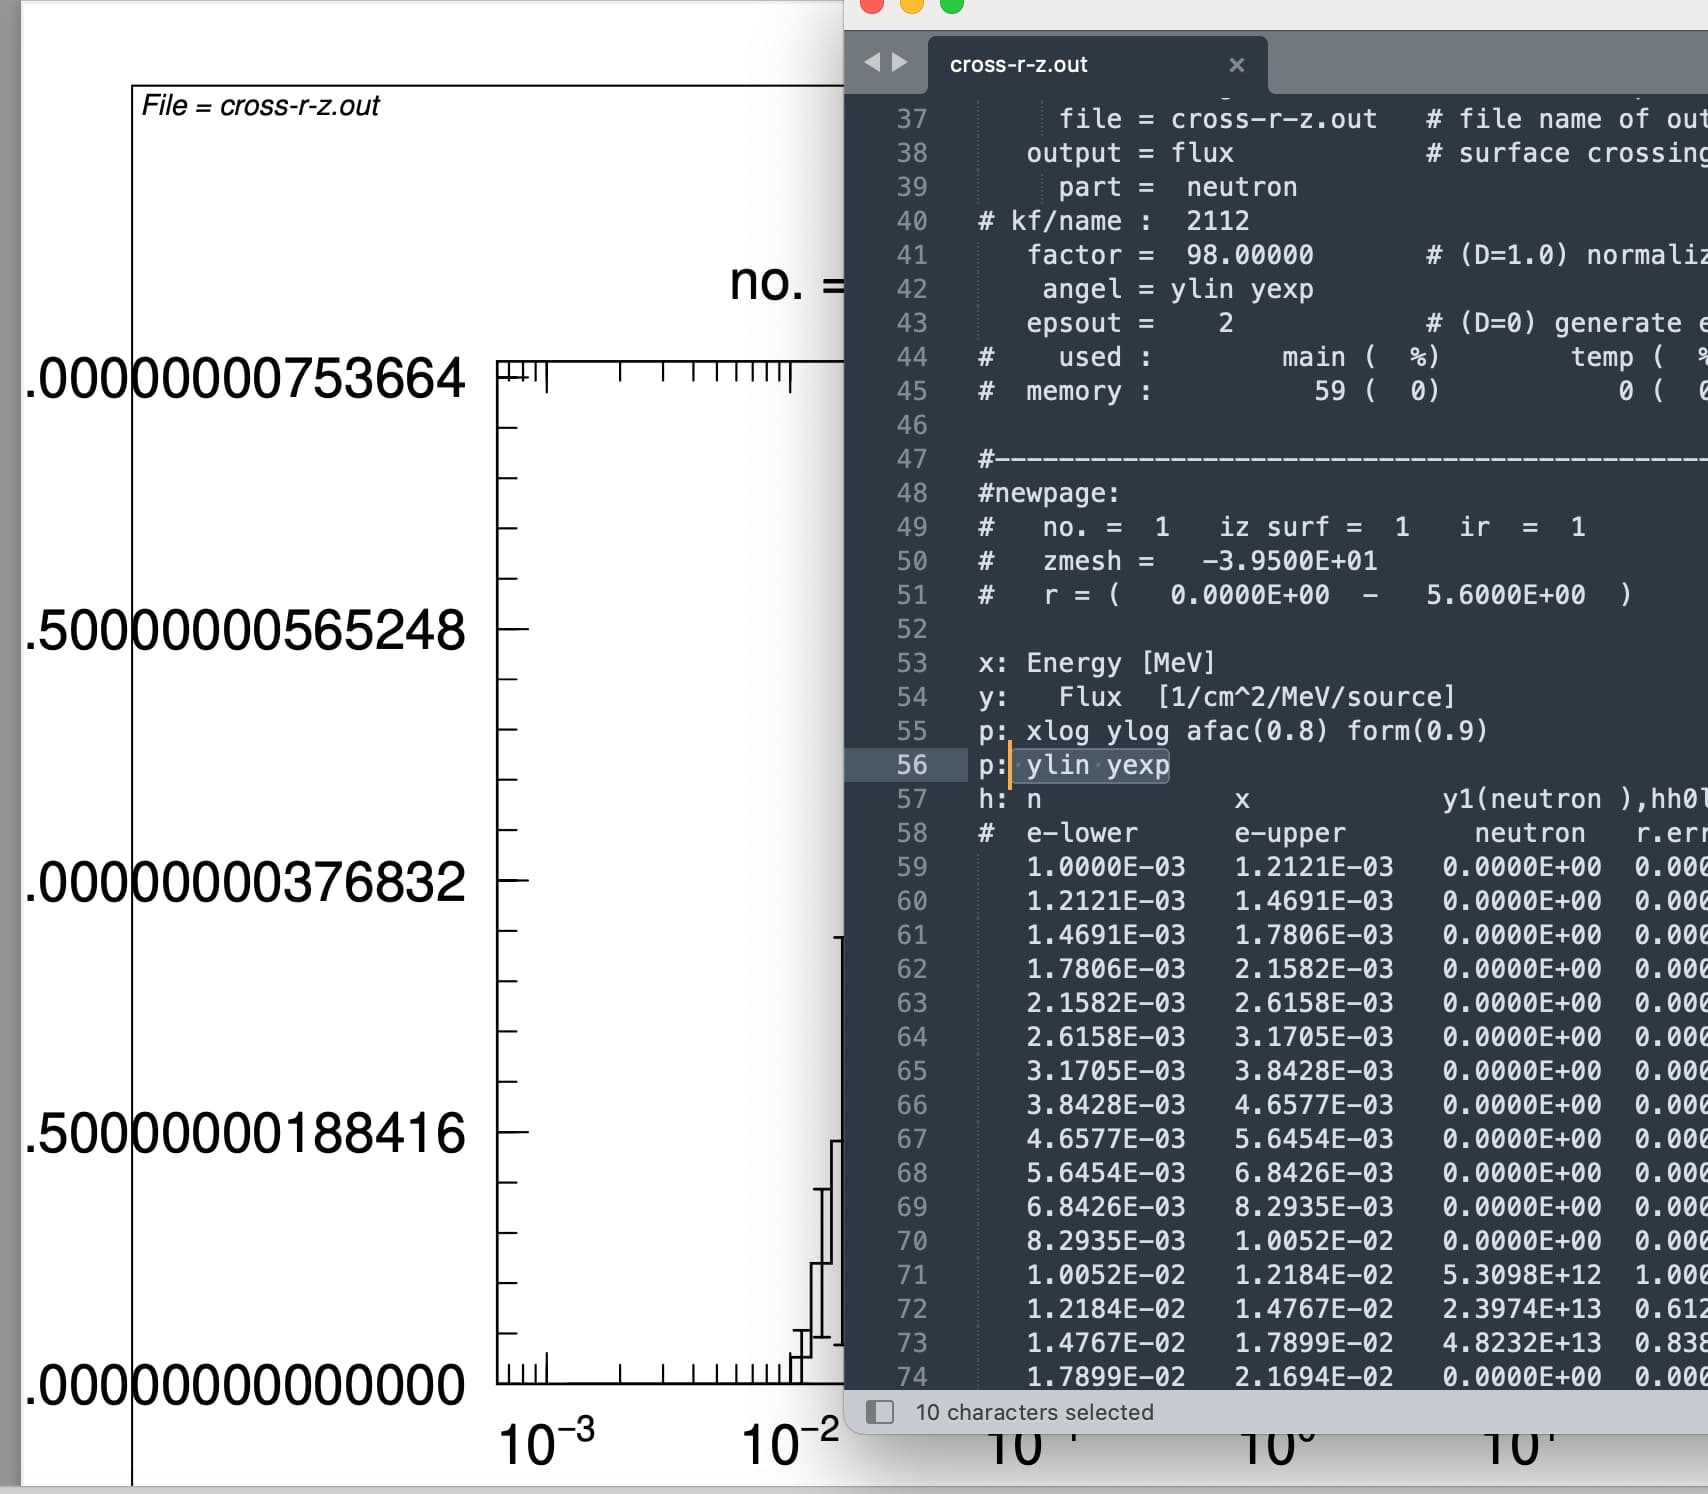Click 'file = cross-r-z.out' on line 37
This screenshot has width=1708, height=1494.
coord(1218,119)
